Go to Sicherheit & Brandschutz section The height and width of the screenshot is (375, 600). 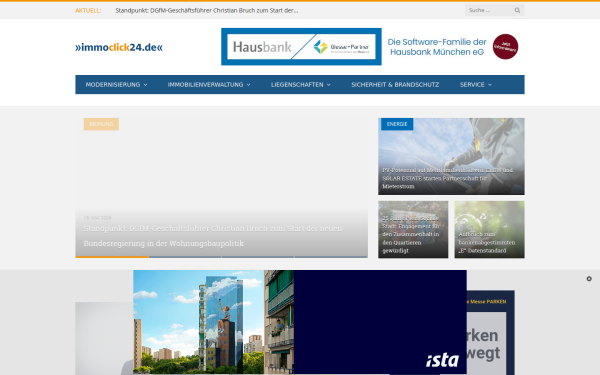[x=395, y=85]
